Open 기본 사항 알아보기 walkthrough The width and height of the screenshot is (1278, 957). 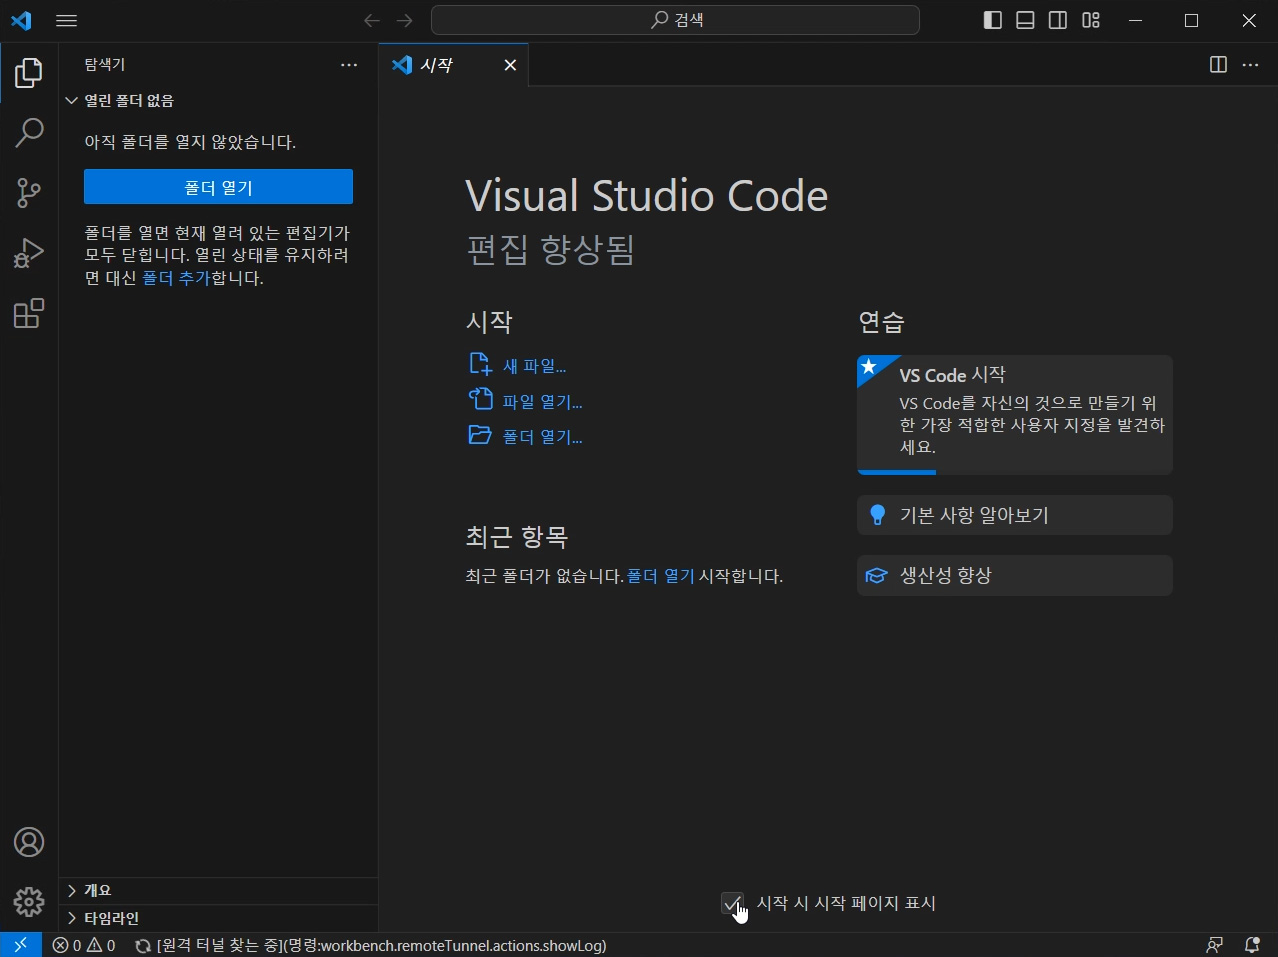(x=1015, y=515)
